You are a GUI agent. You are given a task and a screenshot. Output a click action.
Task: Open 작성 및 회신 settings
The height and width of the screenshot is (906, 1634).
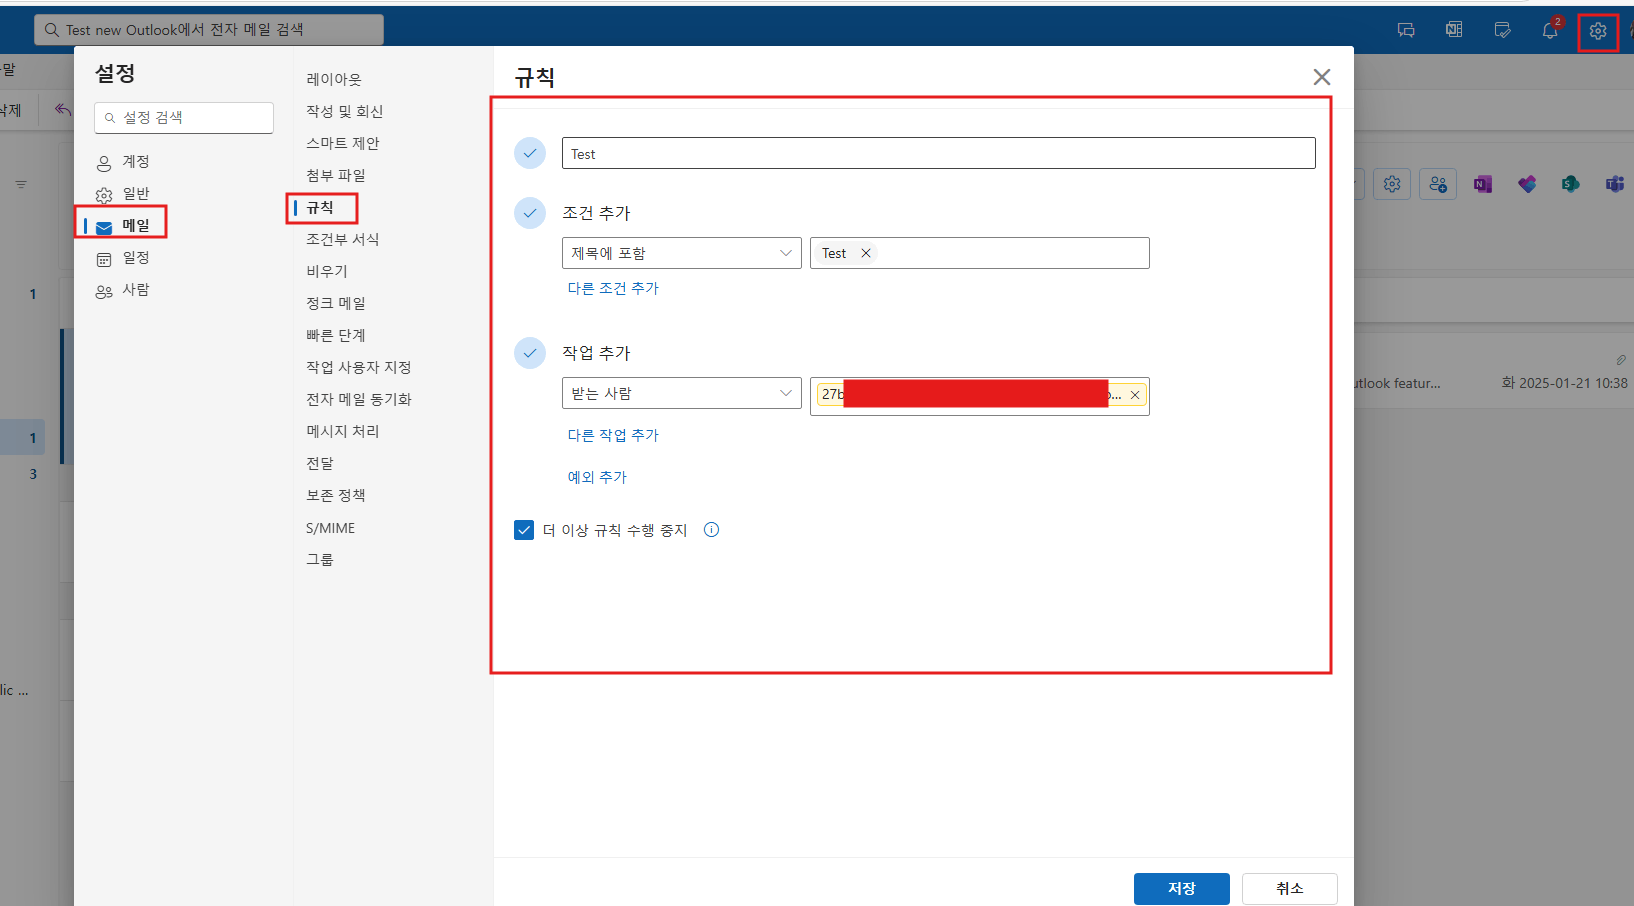[345, 111]
